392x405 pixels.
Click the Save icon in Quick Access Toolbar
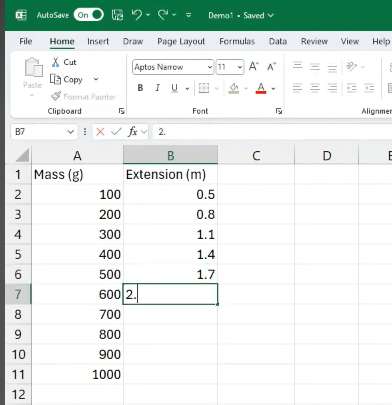tap(117, 15)
